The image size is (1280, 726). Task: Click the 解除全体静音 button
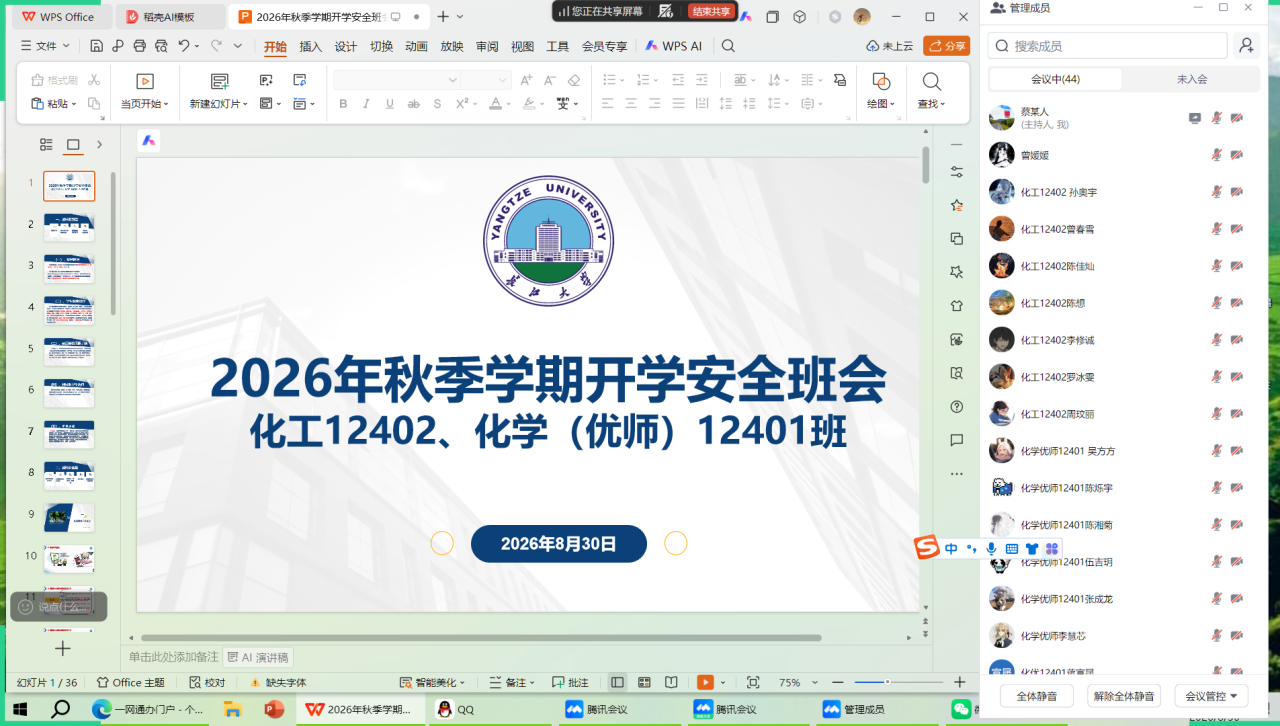[x=1123, y=696]
